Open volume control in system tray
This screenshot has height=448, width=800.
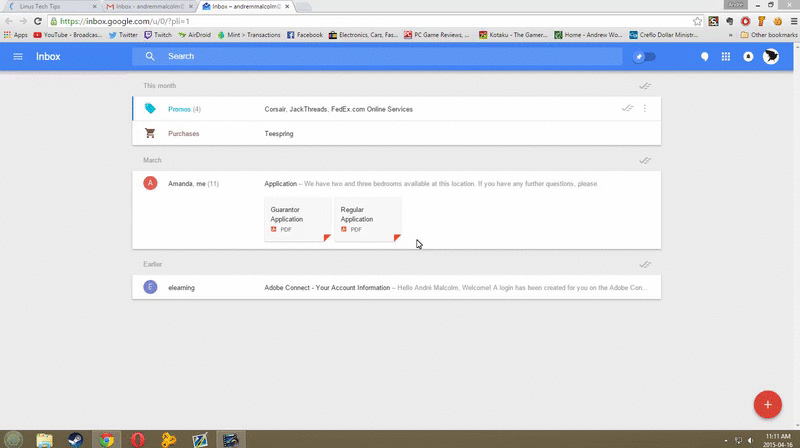pos(751,440)
